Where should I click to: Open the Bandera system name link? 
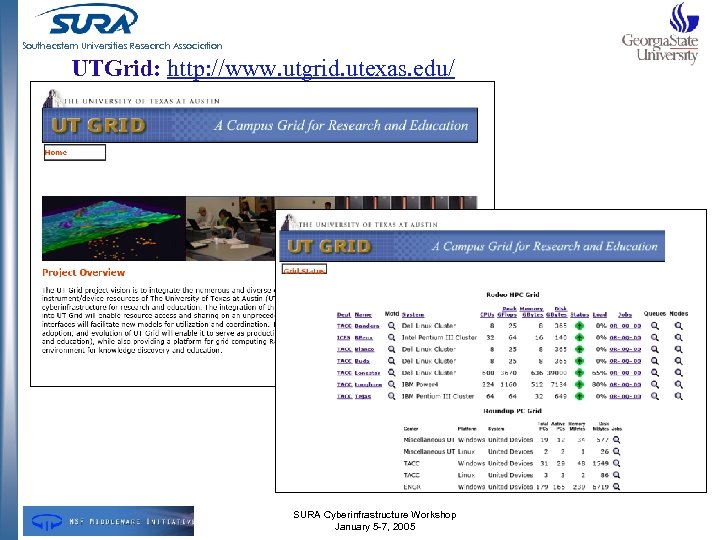pos(367,326)
